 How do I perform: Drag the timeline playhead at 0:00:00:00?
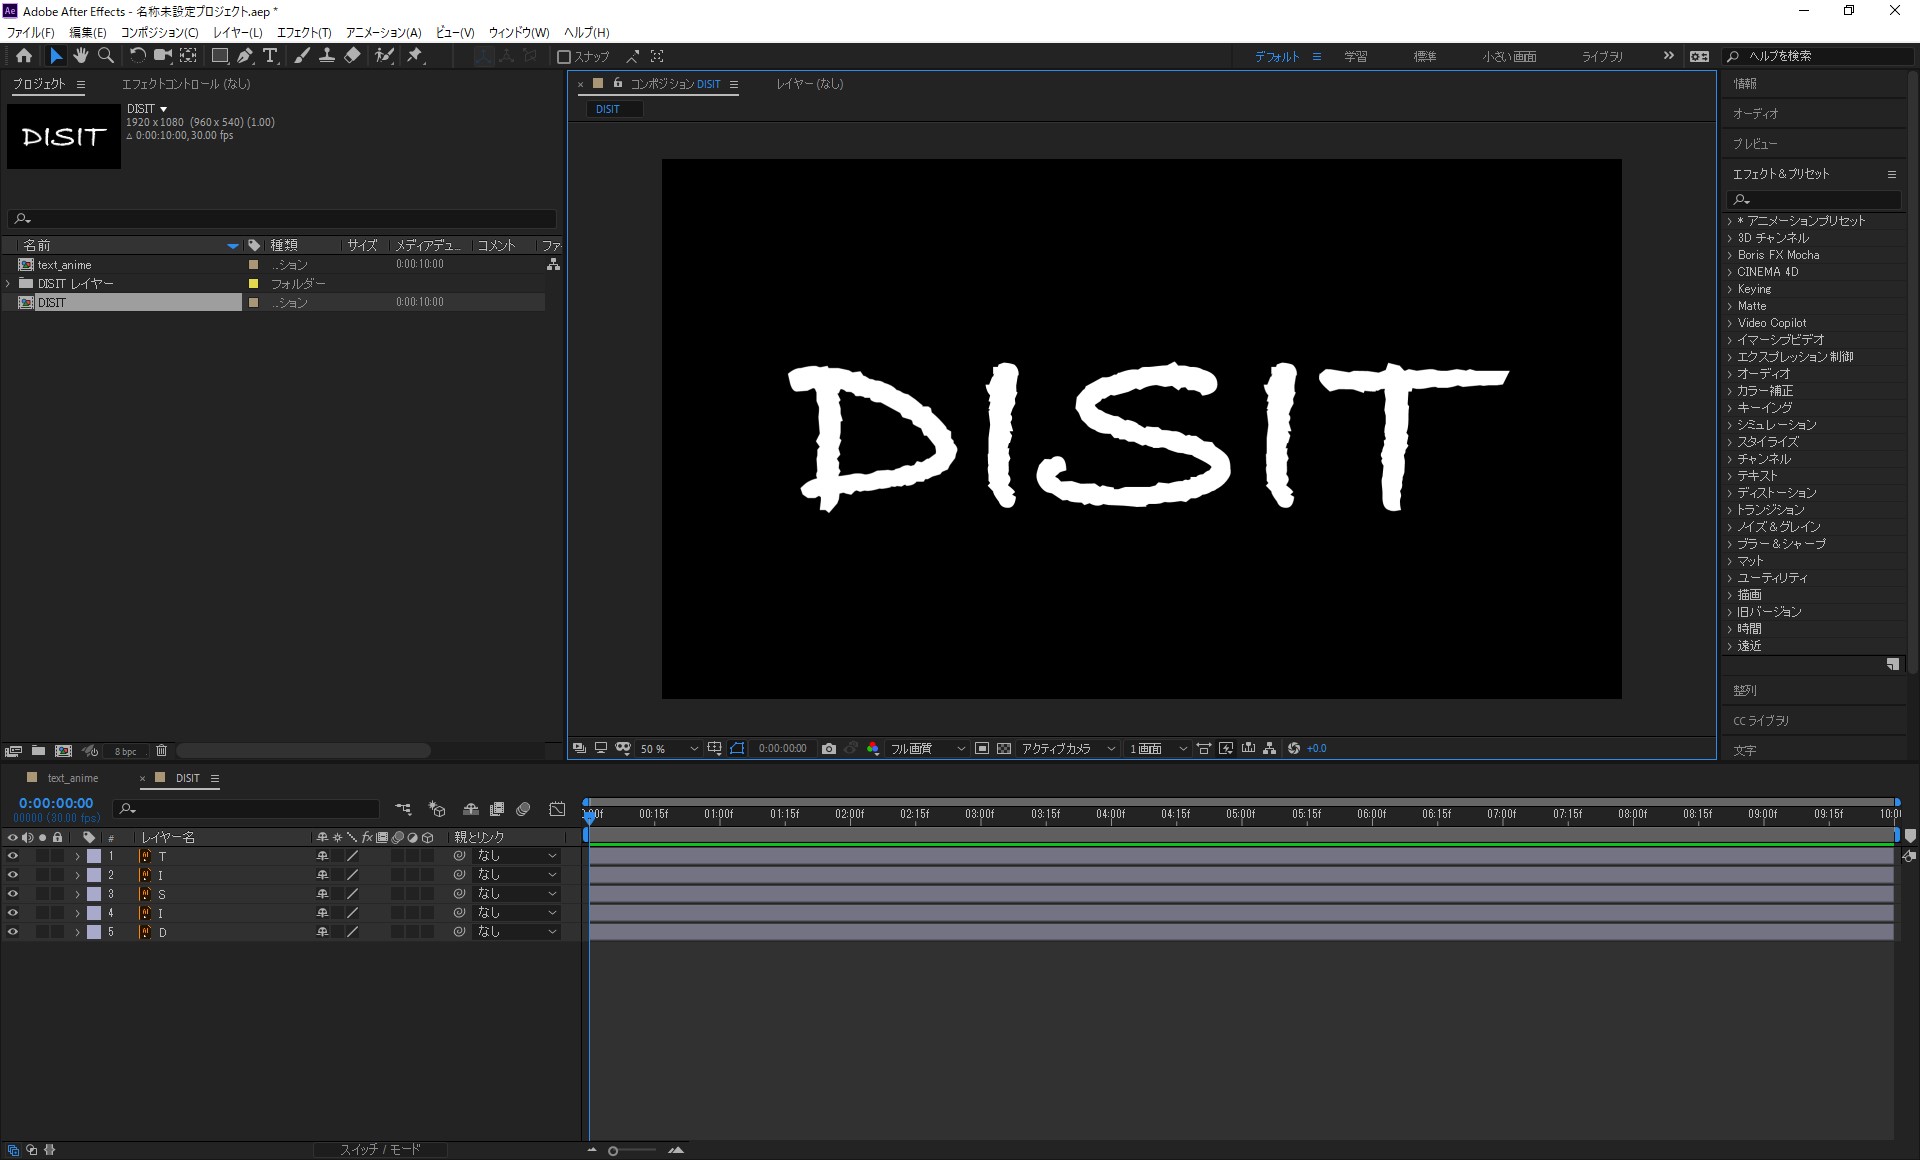pyautogui.click(x=587, y=814)
